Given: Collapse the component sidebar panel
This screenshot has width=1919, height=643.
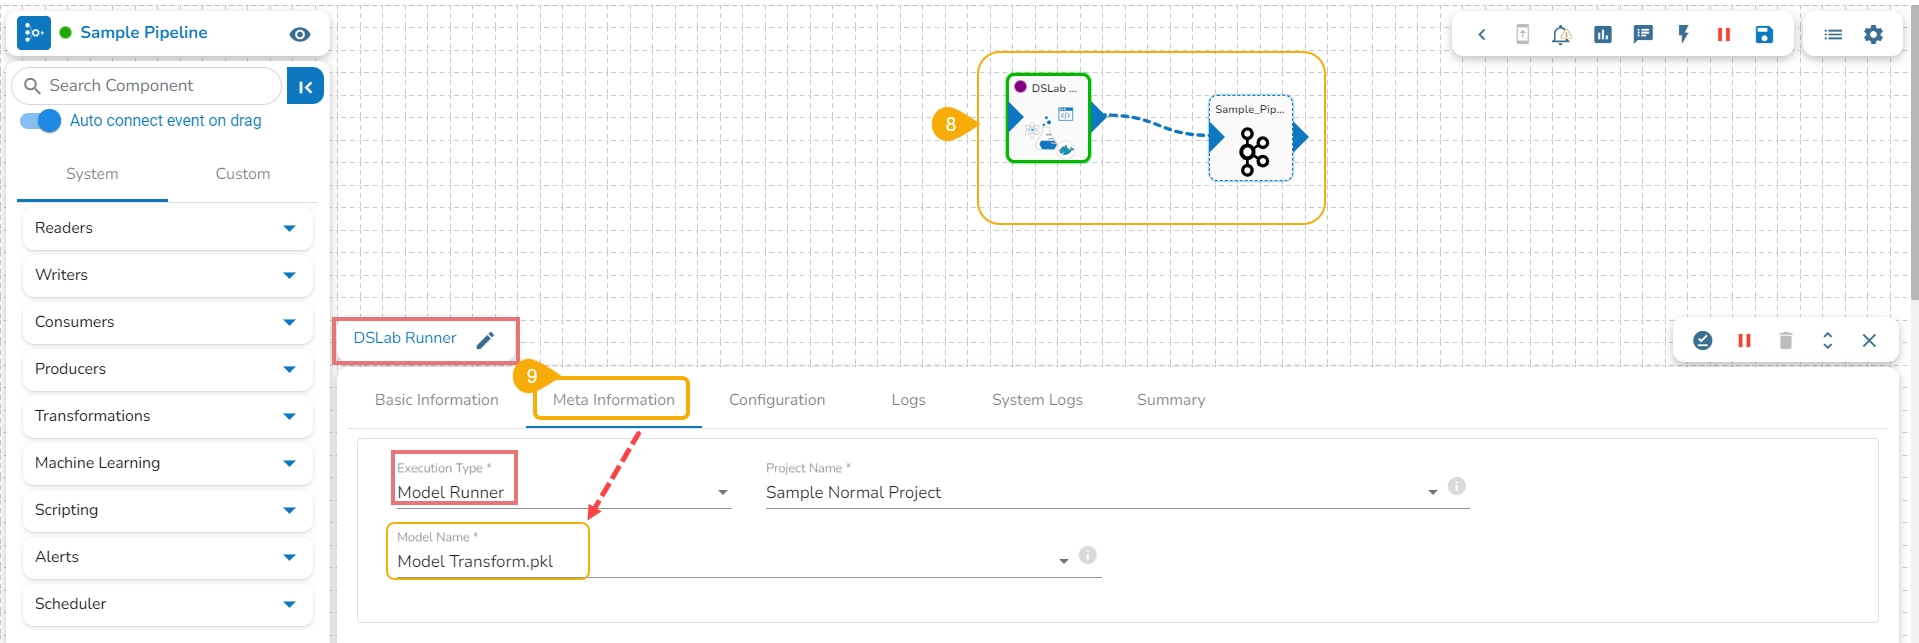Looking at the screenshot, I should 305,87.
